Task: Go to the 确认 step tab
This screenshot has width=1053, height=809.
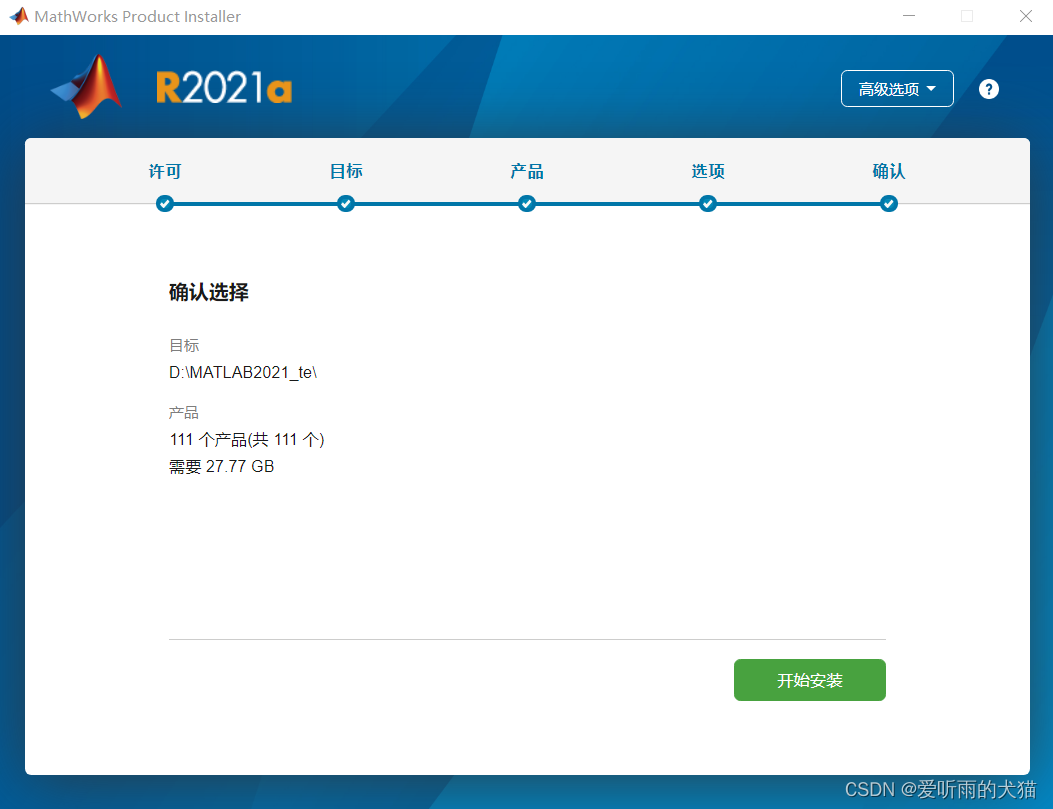Action: click(888, 171)
